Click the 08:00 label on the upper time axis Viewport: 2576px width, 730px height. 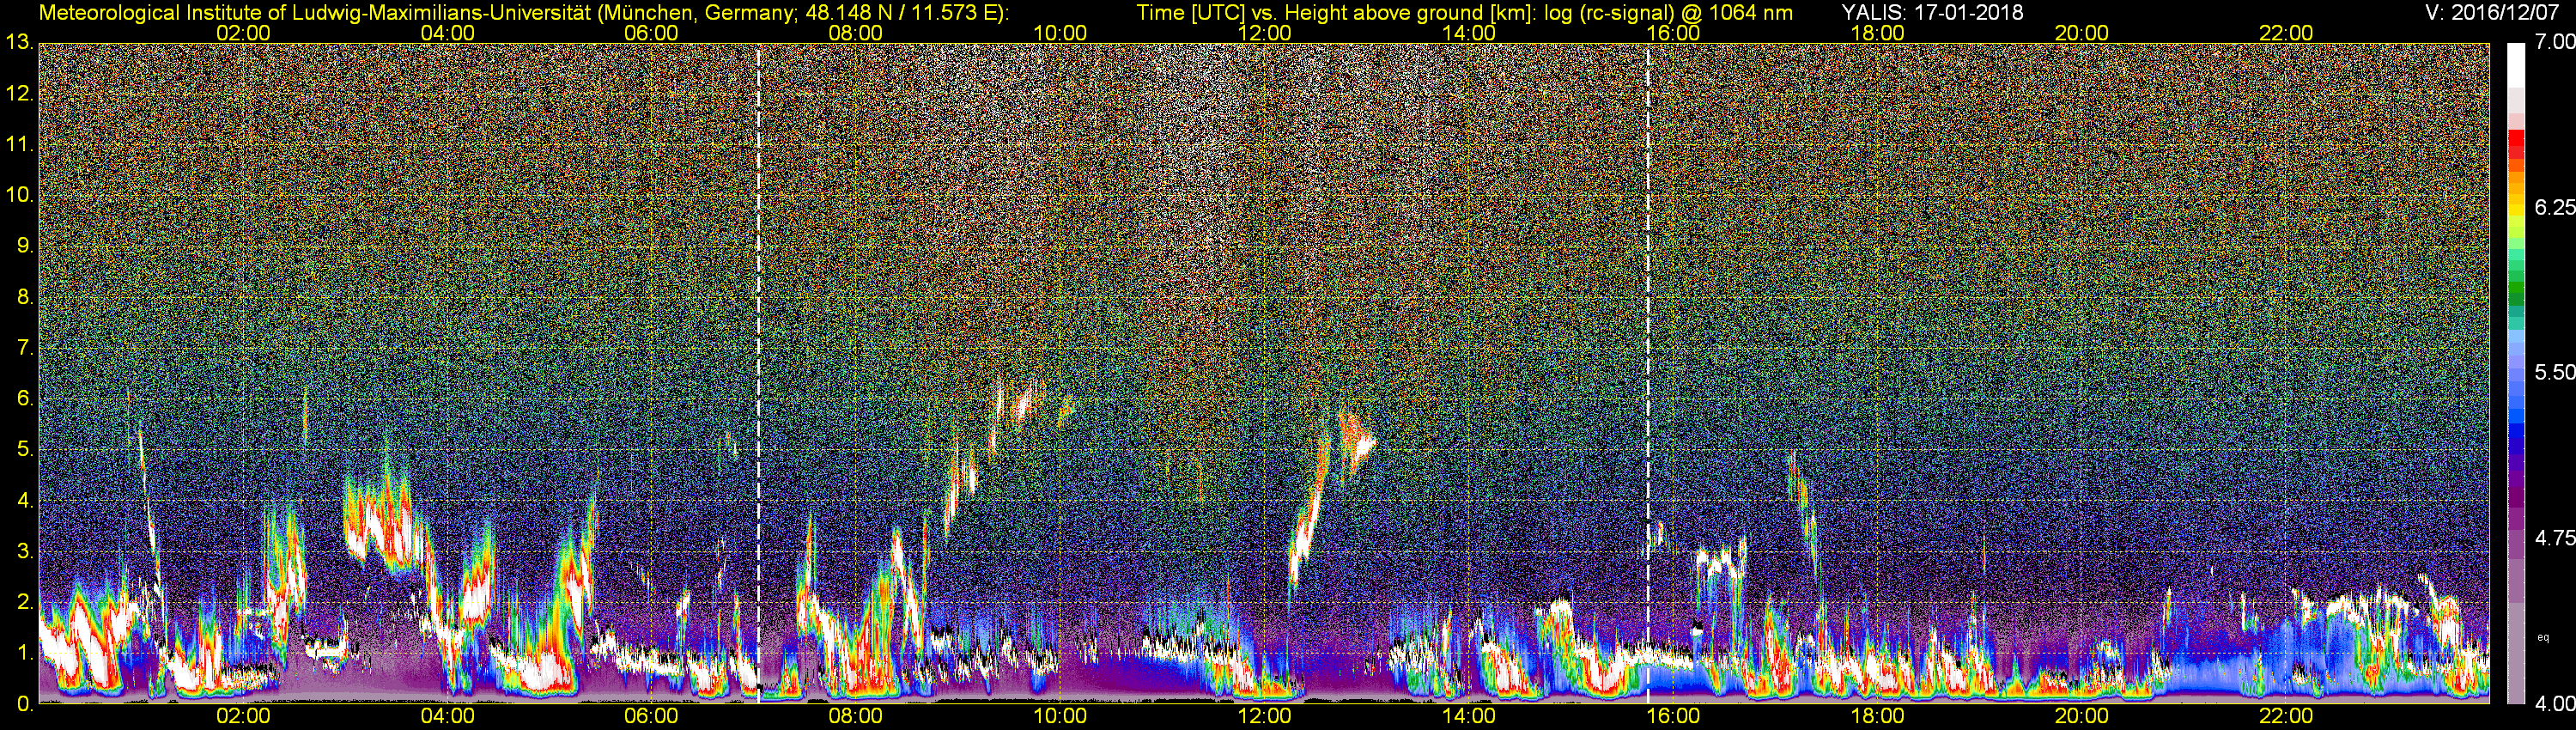856,33
